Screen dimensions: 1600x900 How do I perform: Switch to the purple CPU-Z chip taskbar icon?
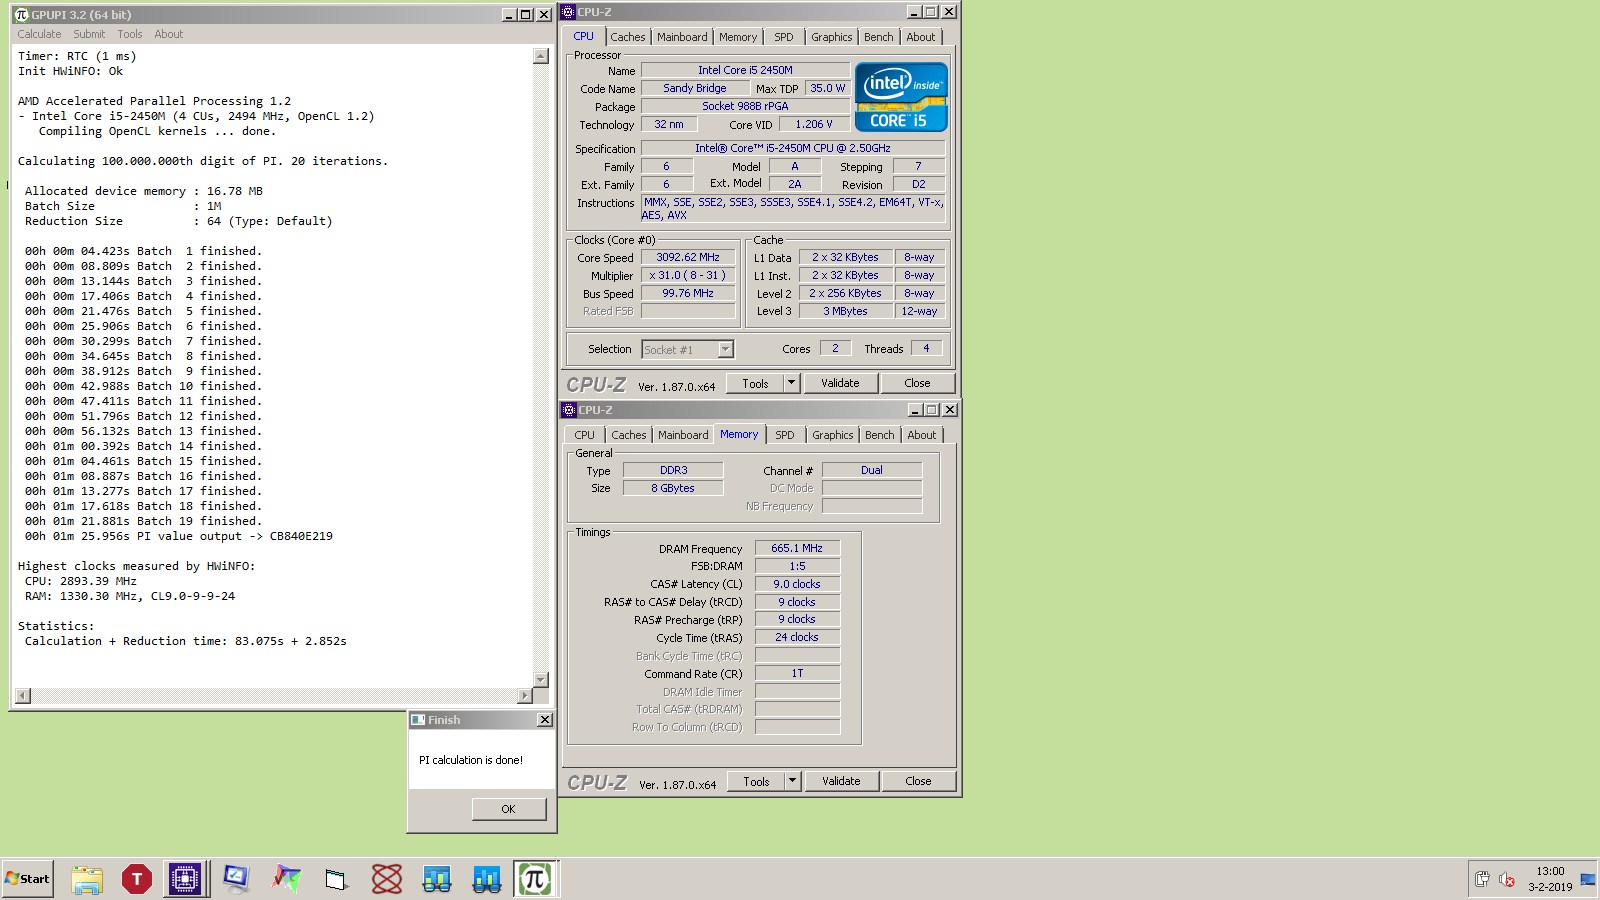point(185,879)
